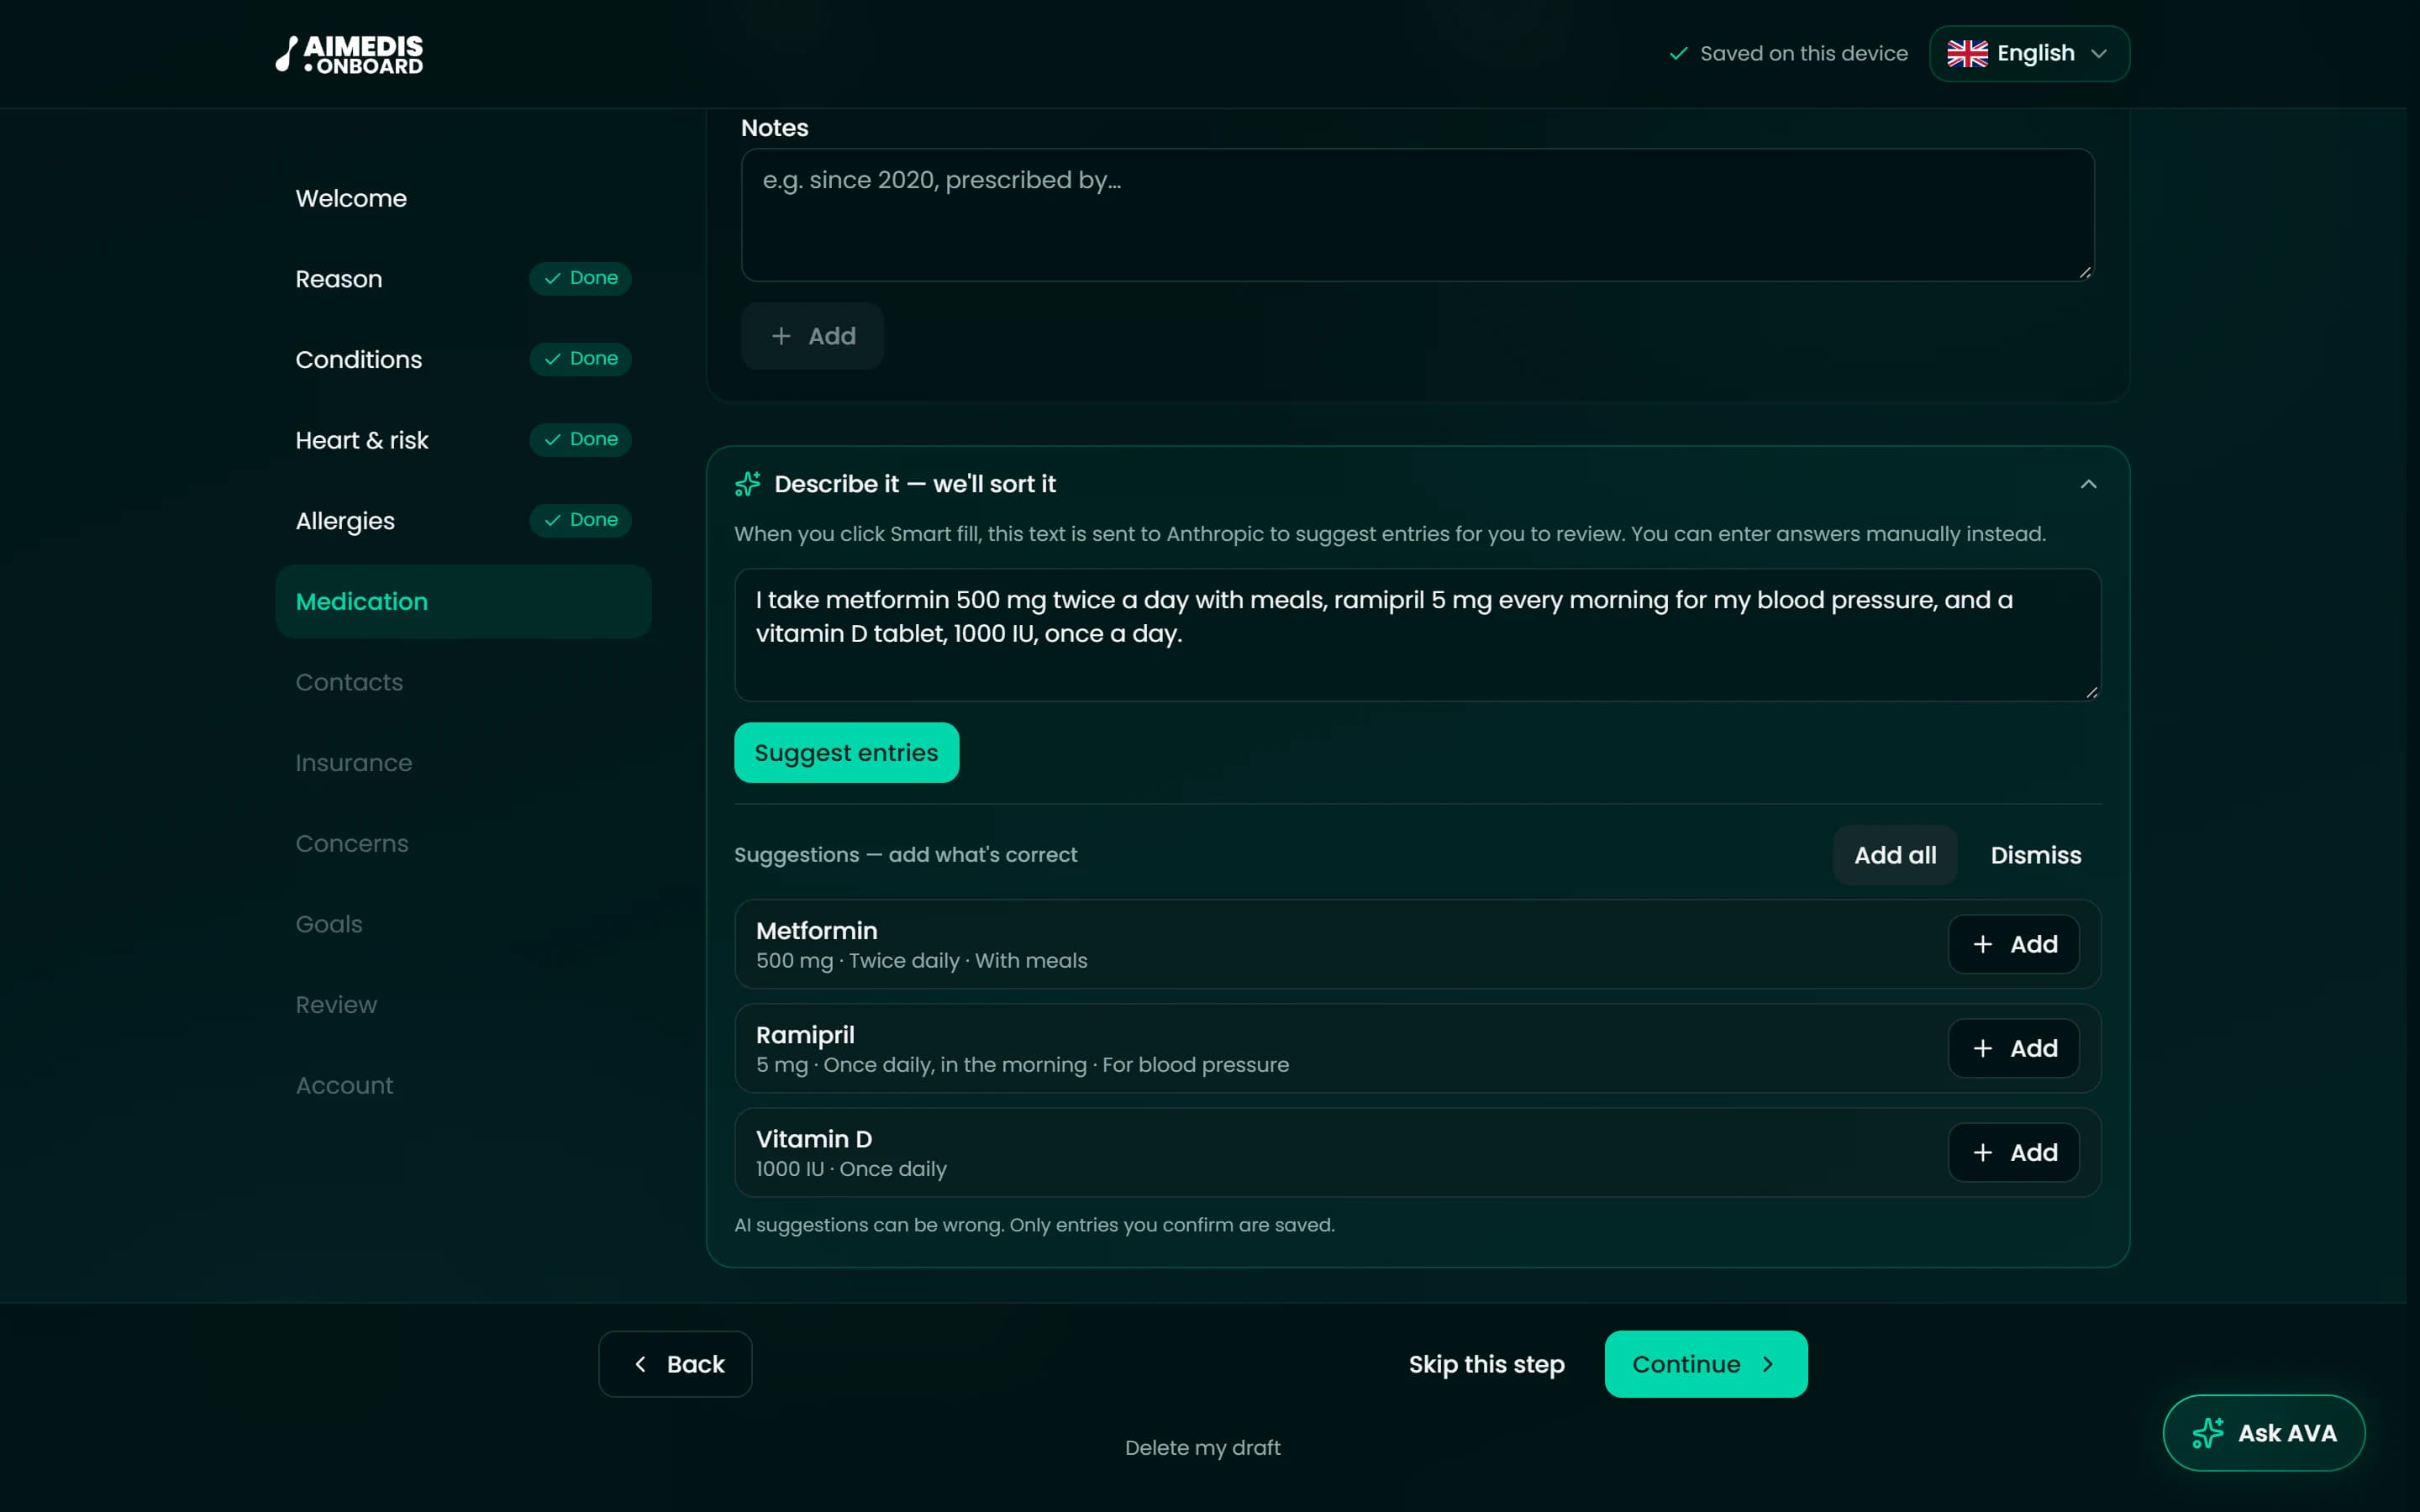Open the Heart & risk step
The width and height of the screenshot is (2420, 1512).
[463, 440]
